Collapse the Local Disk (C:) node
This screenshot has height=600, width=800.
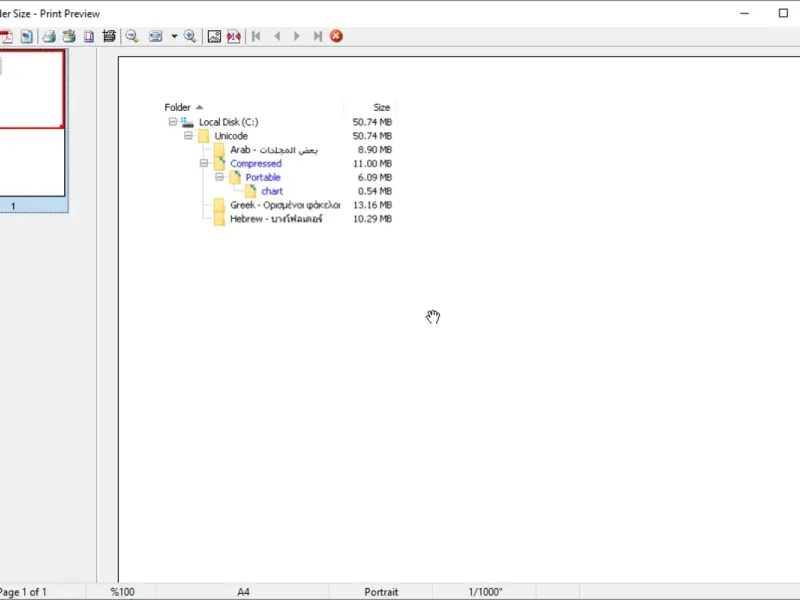[173, 122]
